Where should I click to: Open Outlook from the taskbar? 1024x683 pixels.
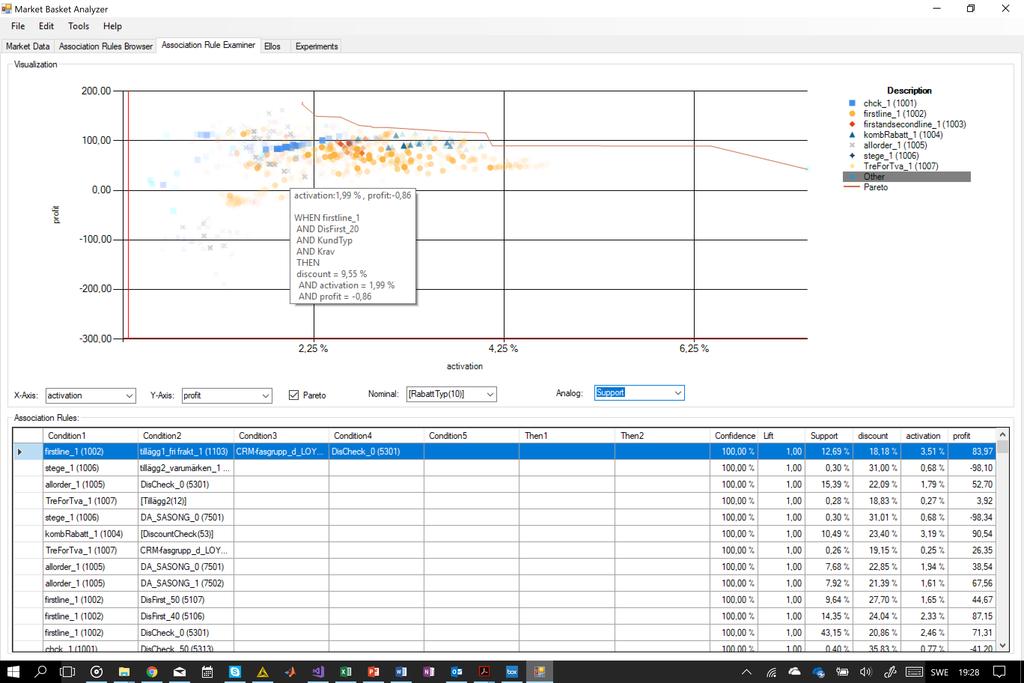(x=456, y=671)
